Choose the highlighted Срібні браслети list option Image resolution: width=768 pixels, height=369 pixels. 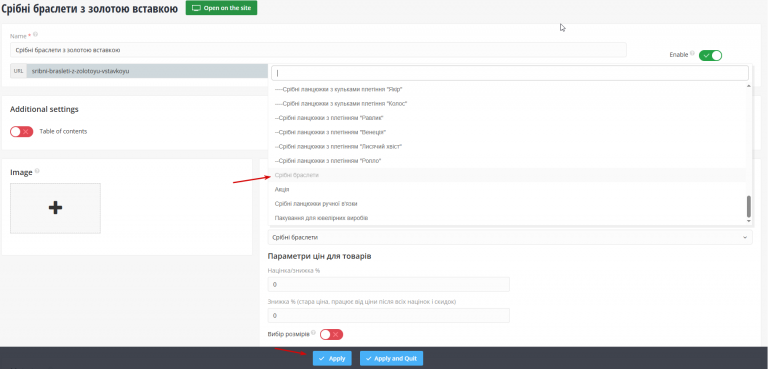(507, 175)
